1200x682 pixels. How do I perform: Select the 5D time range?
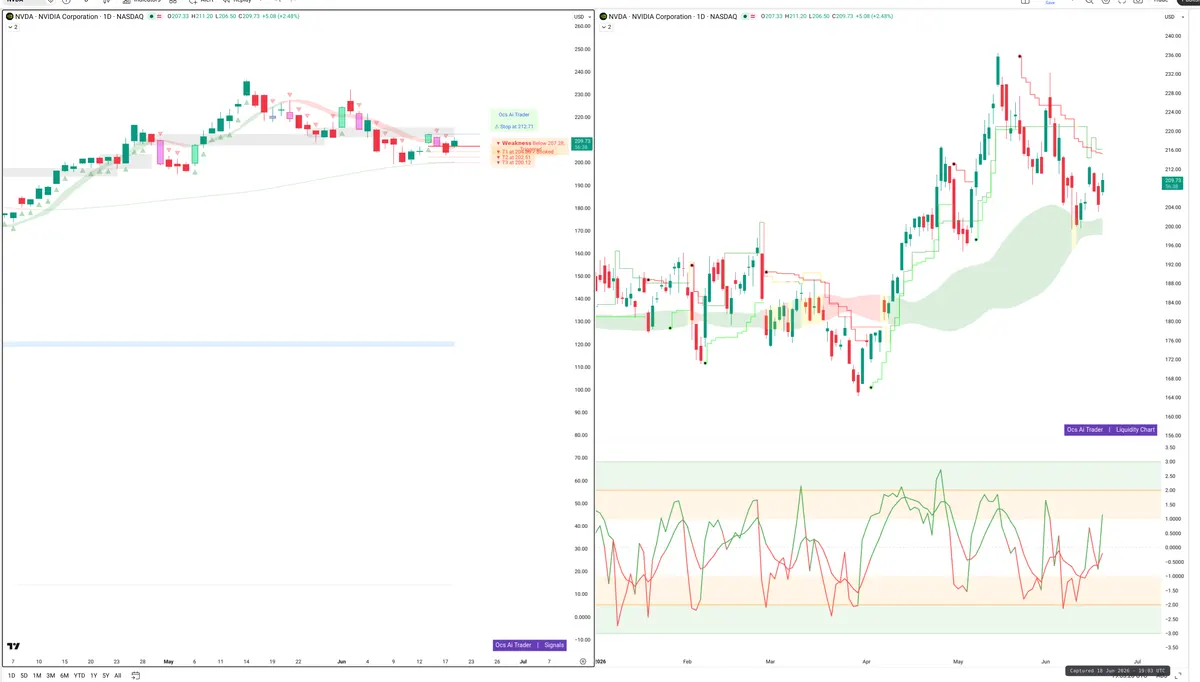point(25,676)
